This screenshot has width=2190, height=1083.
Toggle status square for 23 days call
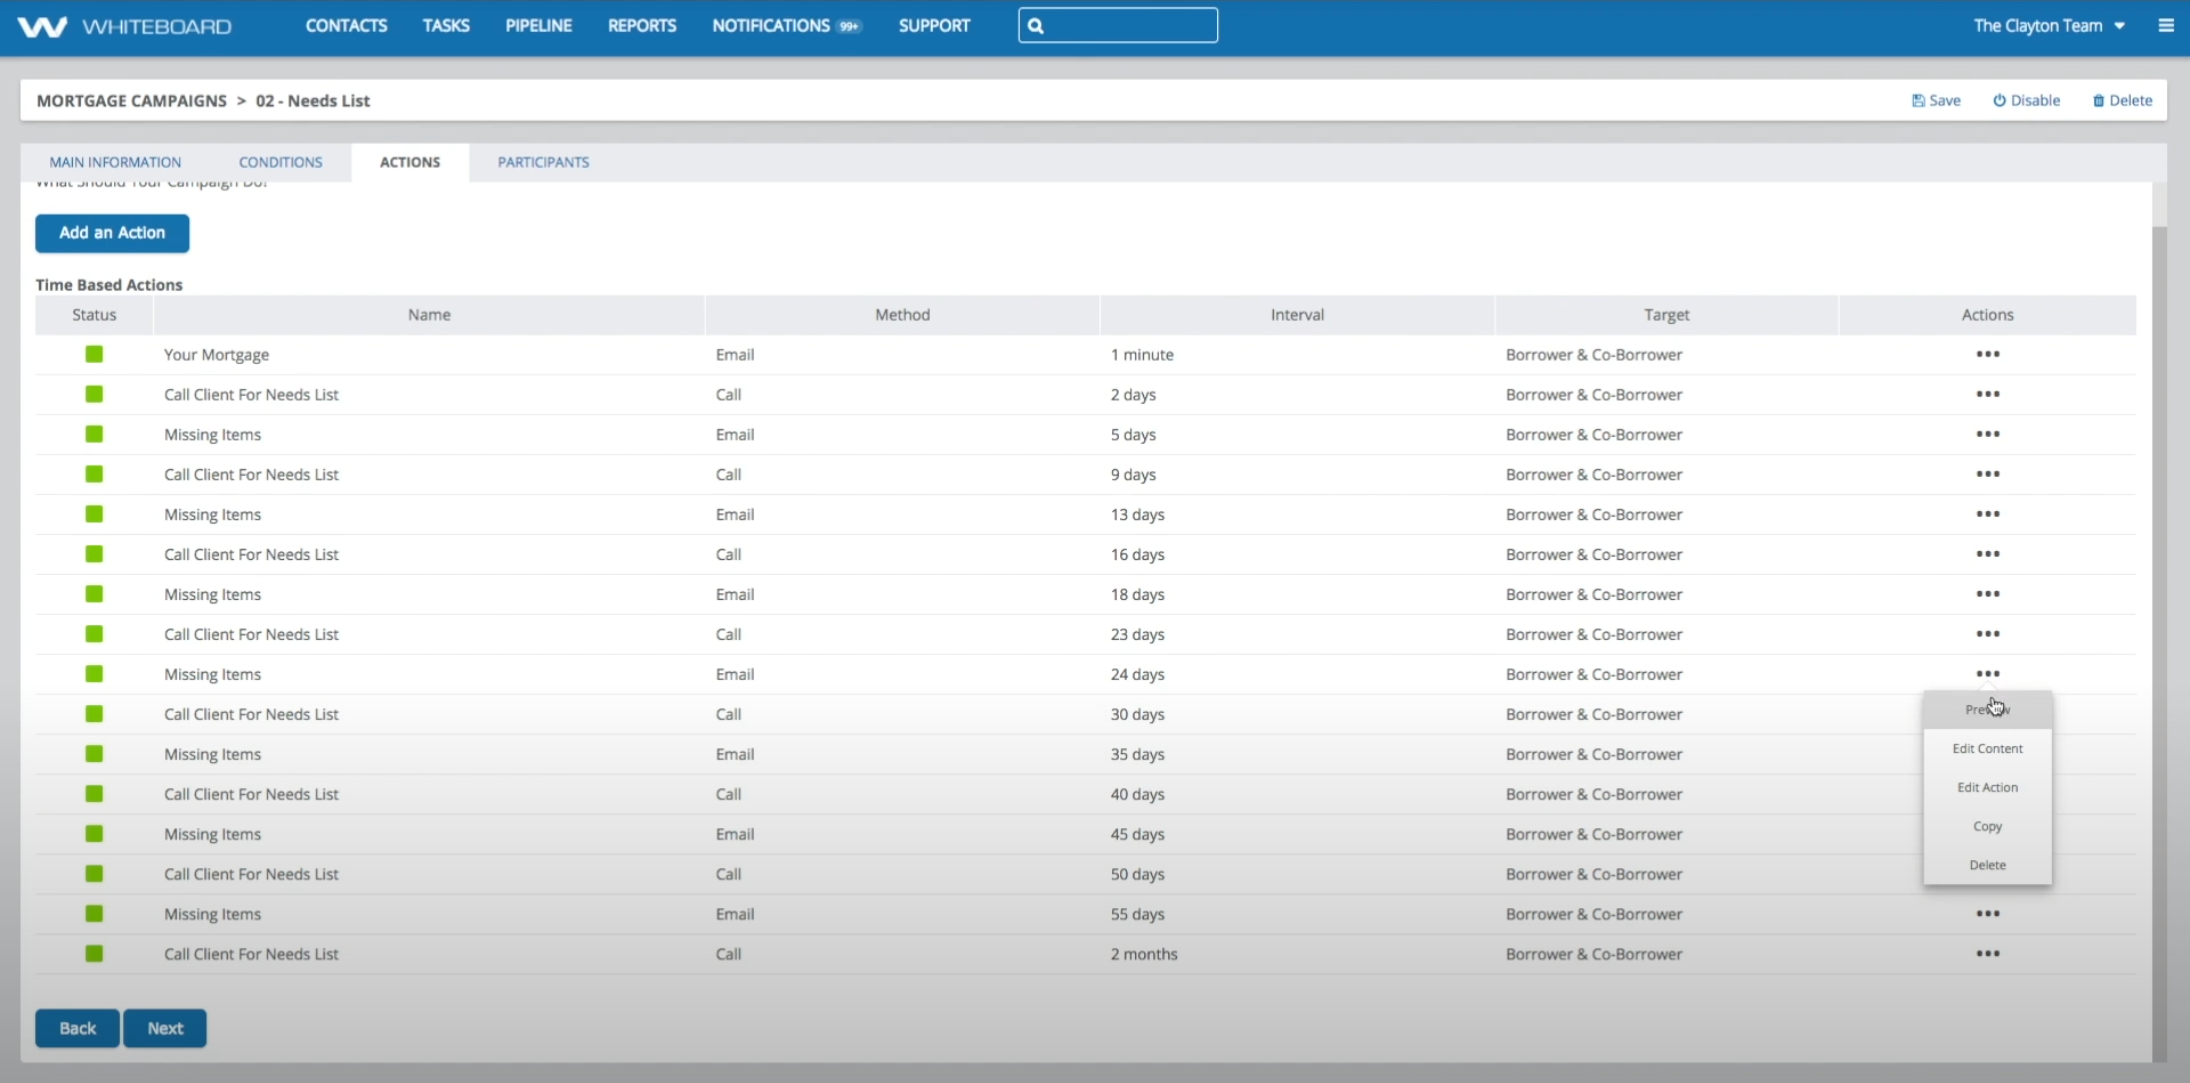click(x=94, y=634)
